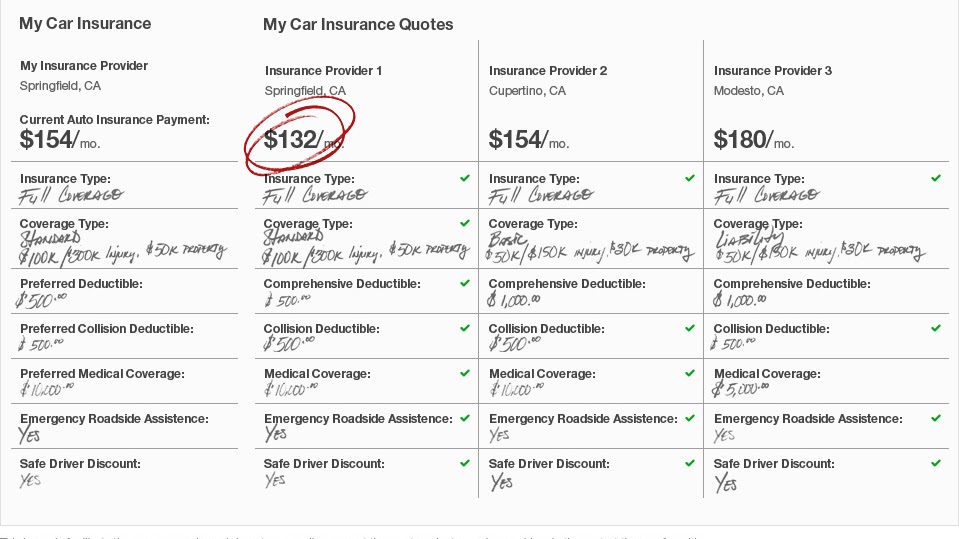Click Provider 1 Coverage Type green checkmark

click(465, 223)
